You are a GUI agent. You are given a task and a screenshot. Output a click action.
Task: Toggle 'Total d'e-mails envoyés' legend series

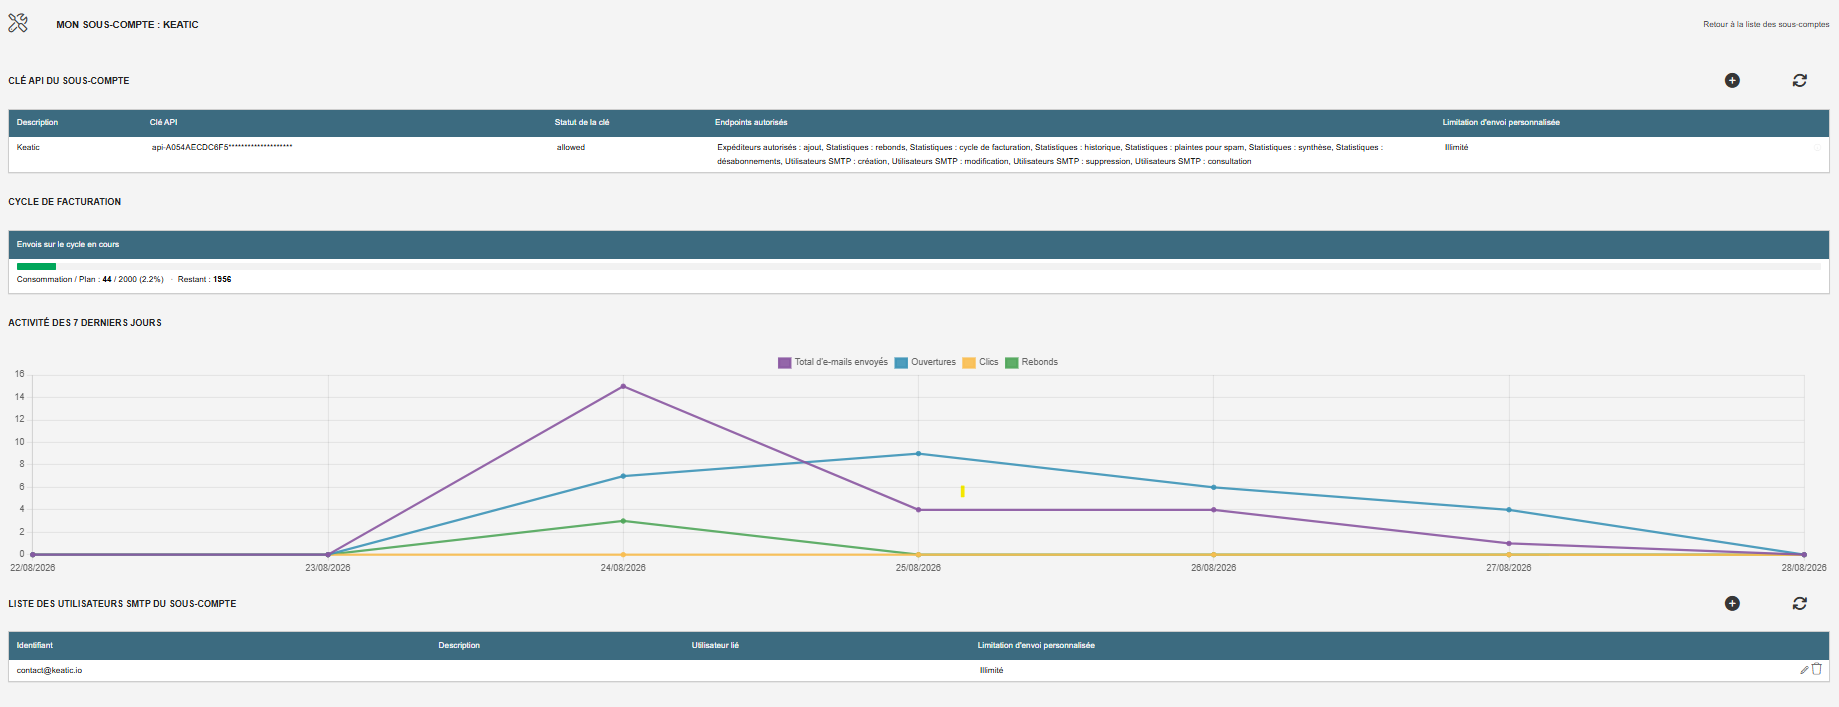[833, 362]
